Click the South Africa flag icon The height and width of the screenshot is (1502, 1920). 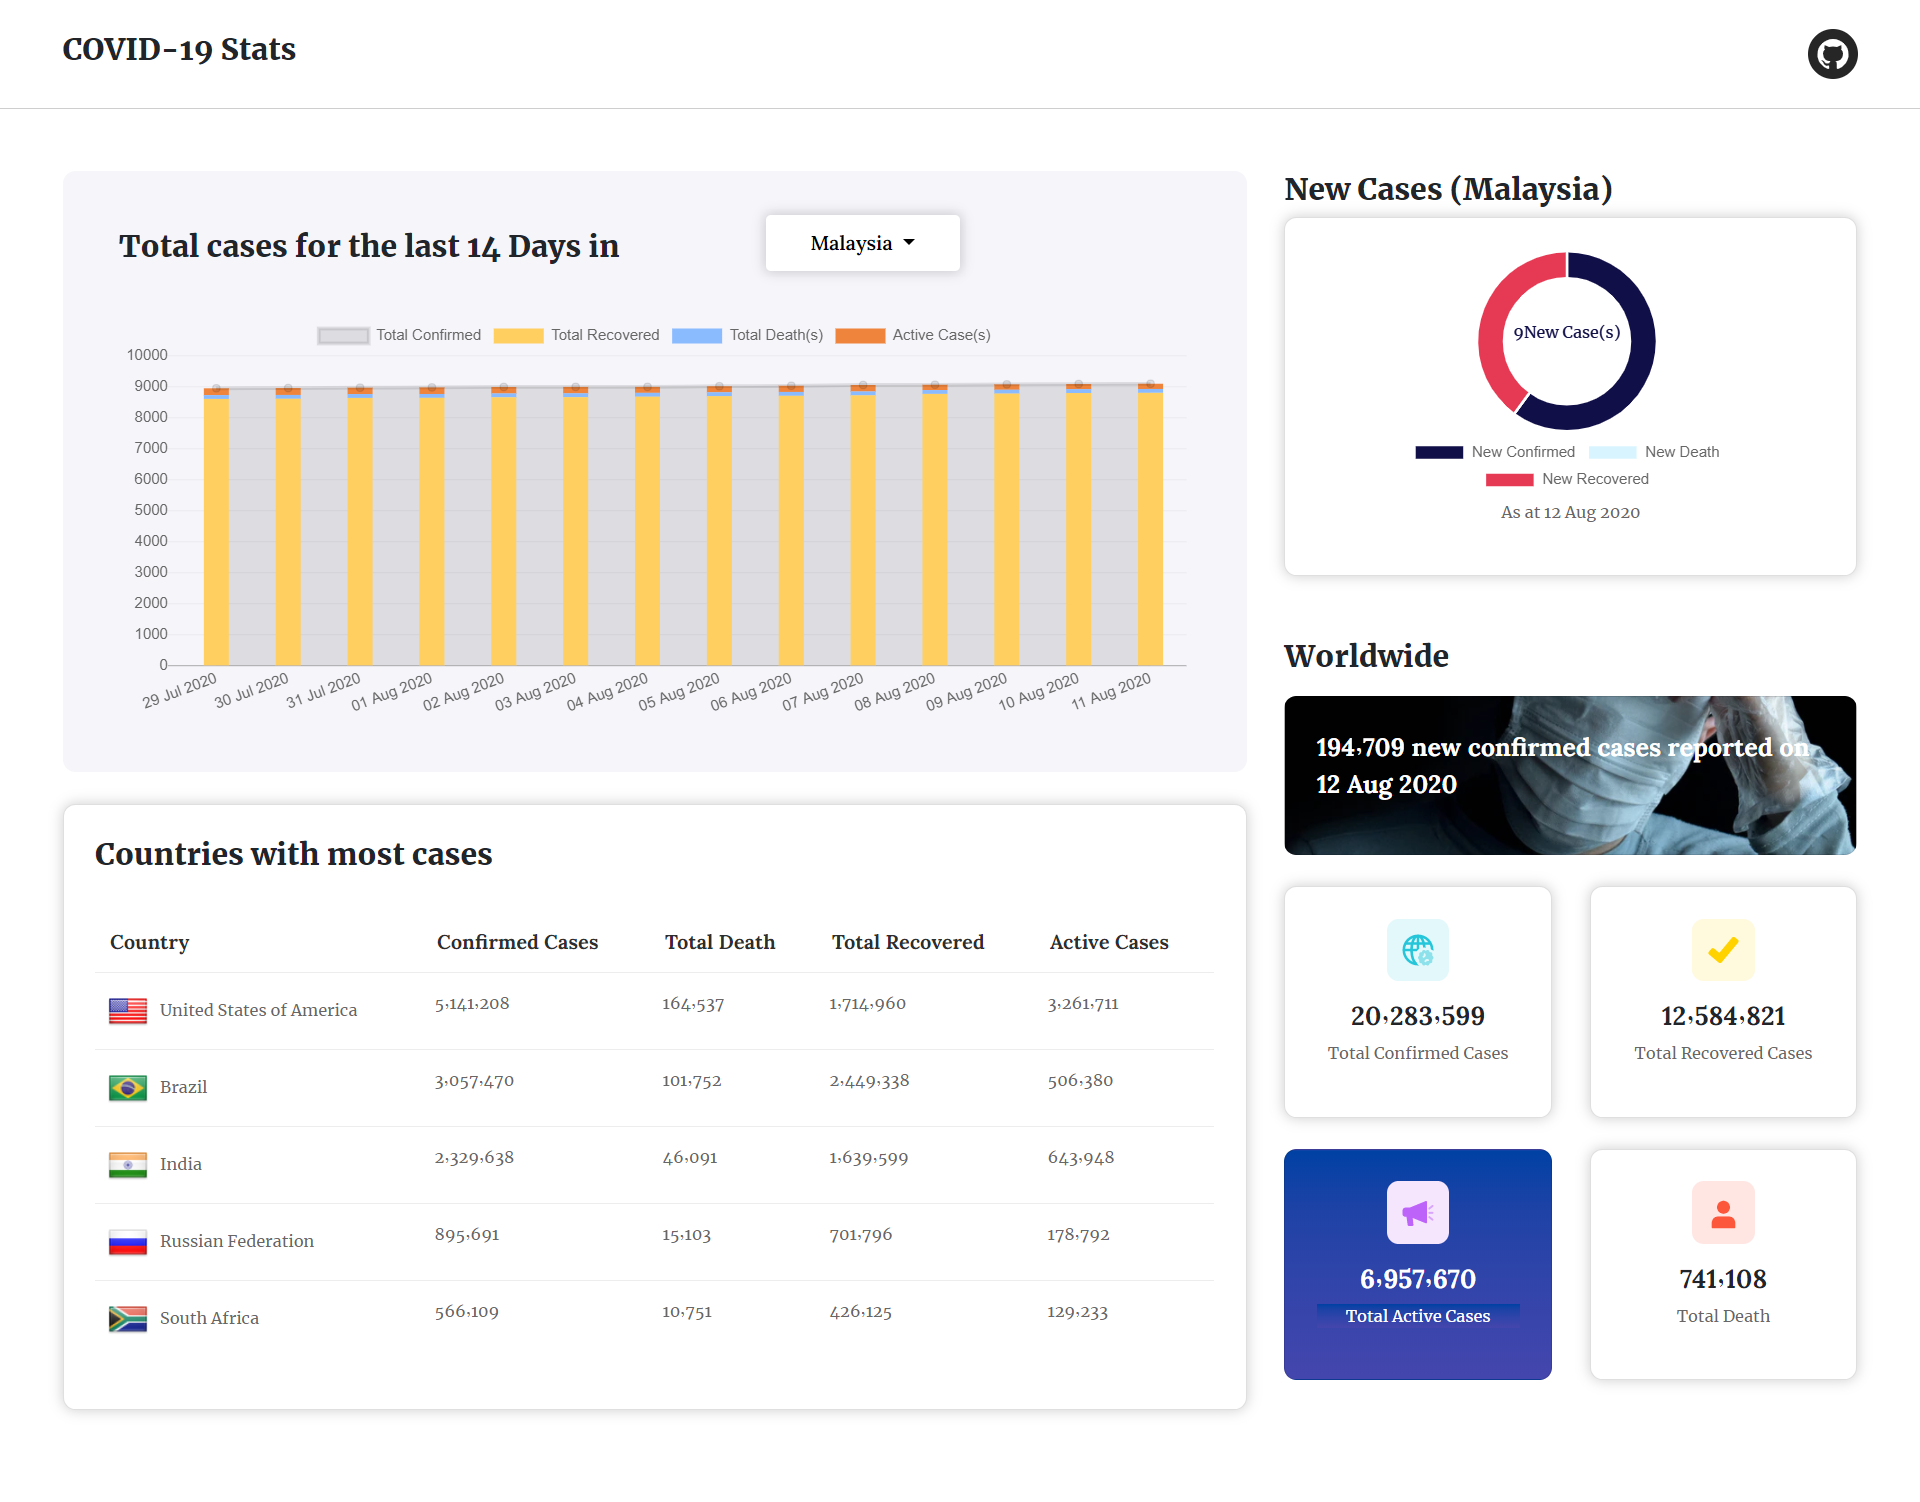tap(128, 1319)
